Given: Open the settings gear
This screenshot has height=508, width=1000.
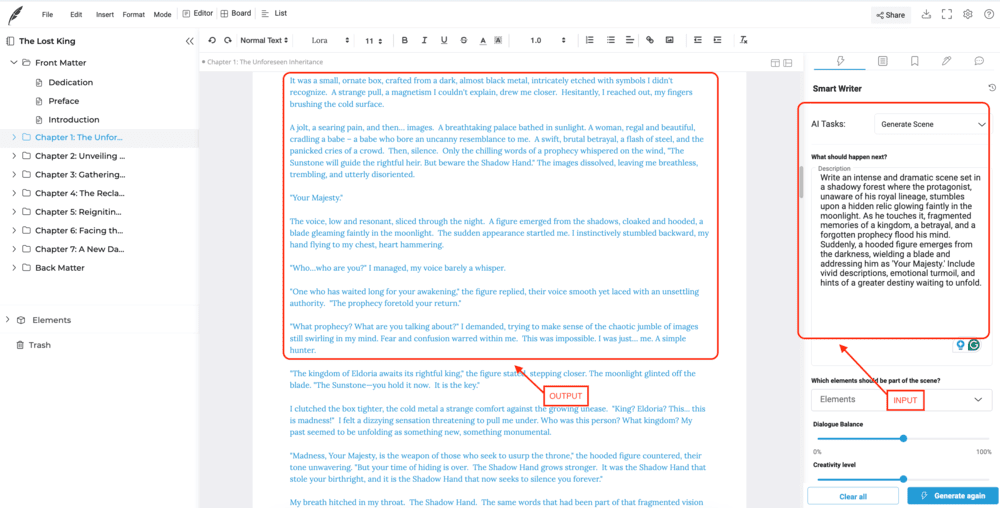Looking at the screenshot, I should (967, 14).
